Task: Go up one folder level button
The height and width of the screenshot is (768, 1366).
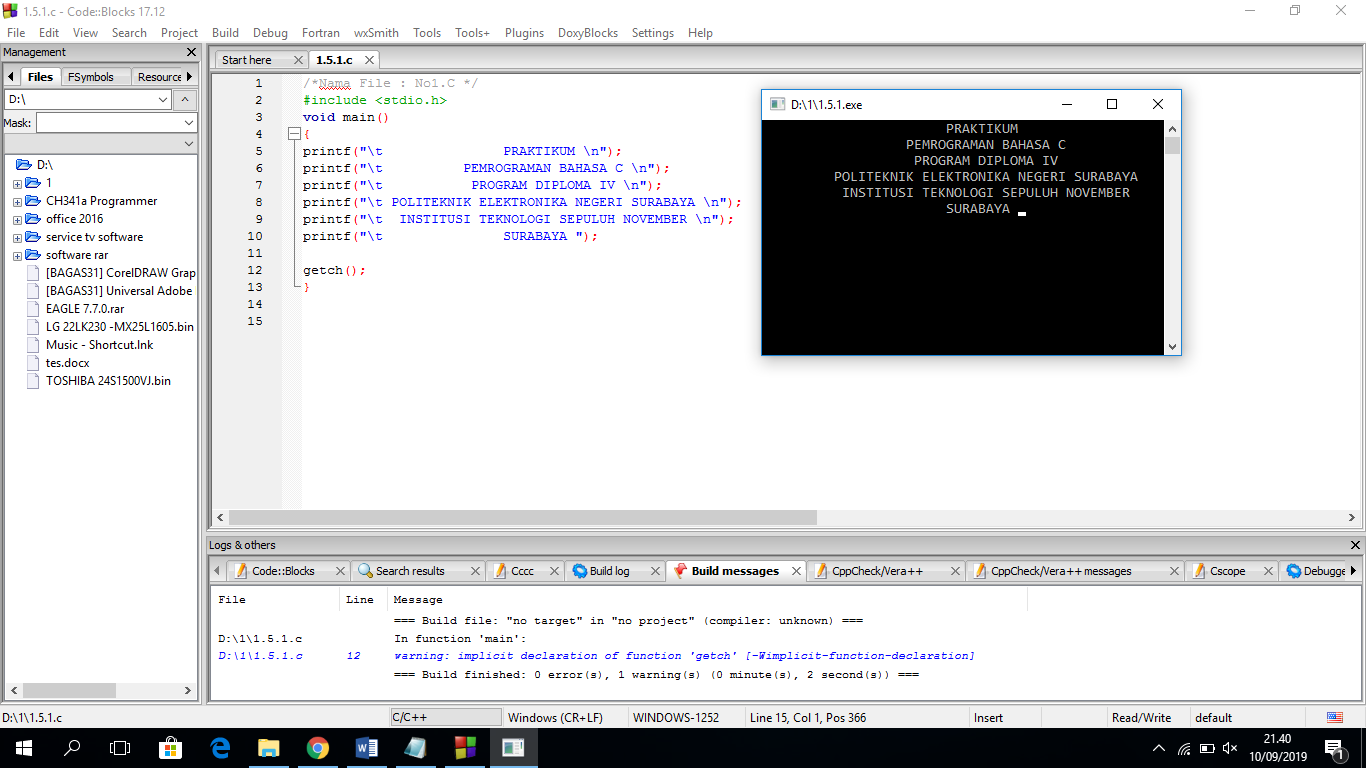Action: tap(185, 100)
